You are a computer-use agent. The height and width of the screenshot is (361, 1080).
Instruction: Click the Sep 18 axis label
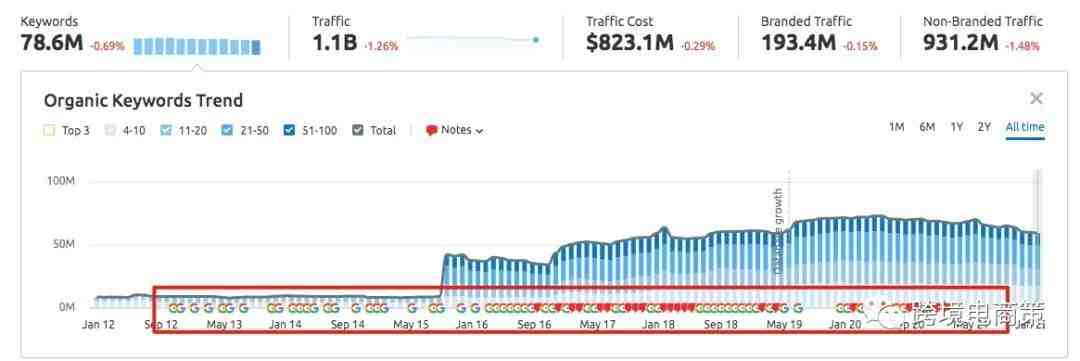click(x=721, y=324)
